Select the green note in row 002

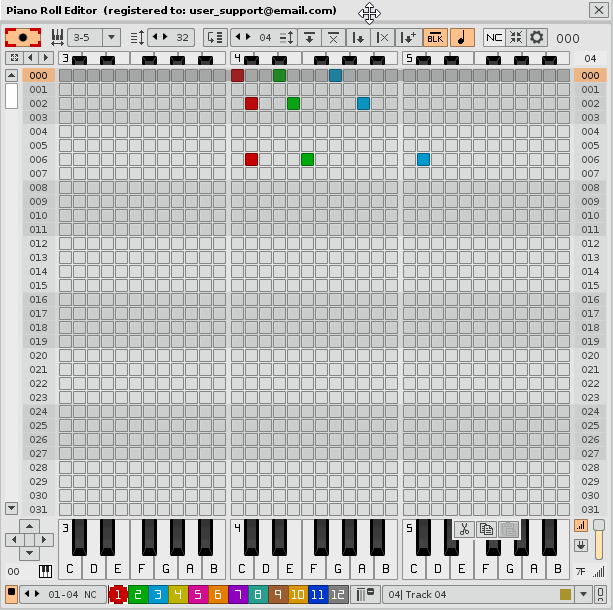point(293,104)
